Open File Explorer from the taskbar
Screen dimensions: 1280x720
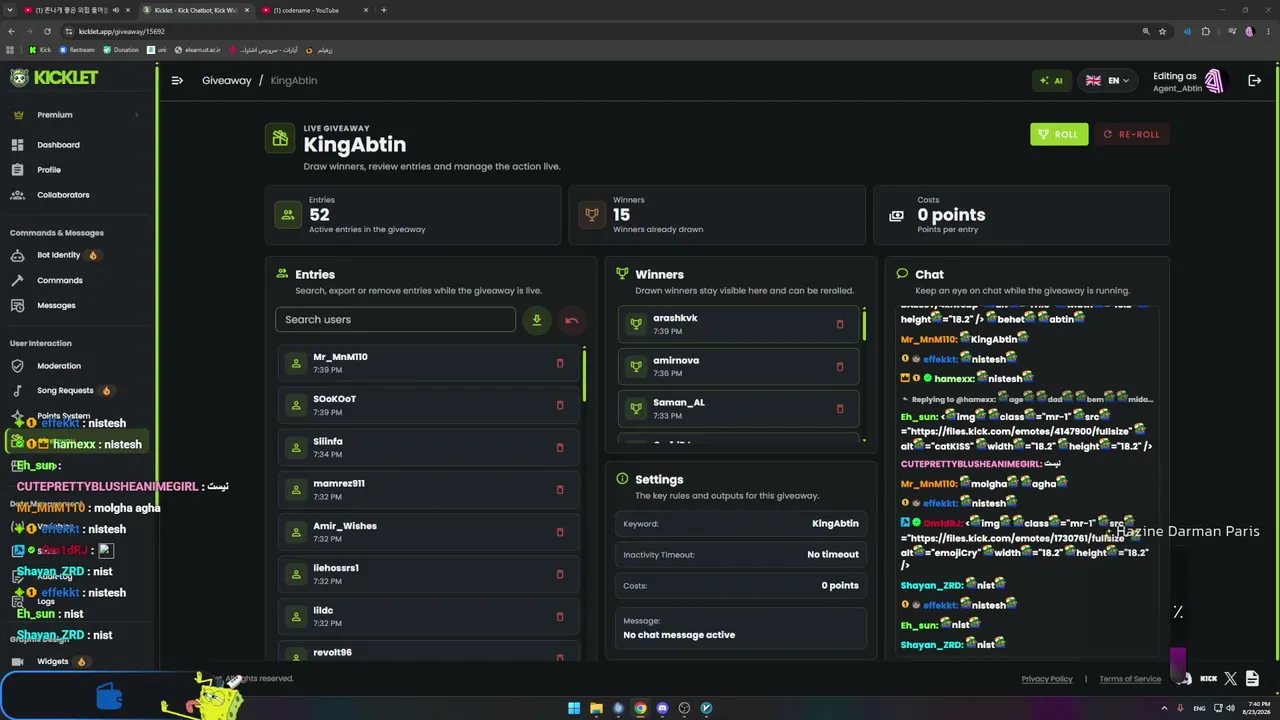596,708
